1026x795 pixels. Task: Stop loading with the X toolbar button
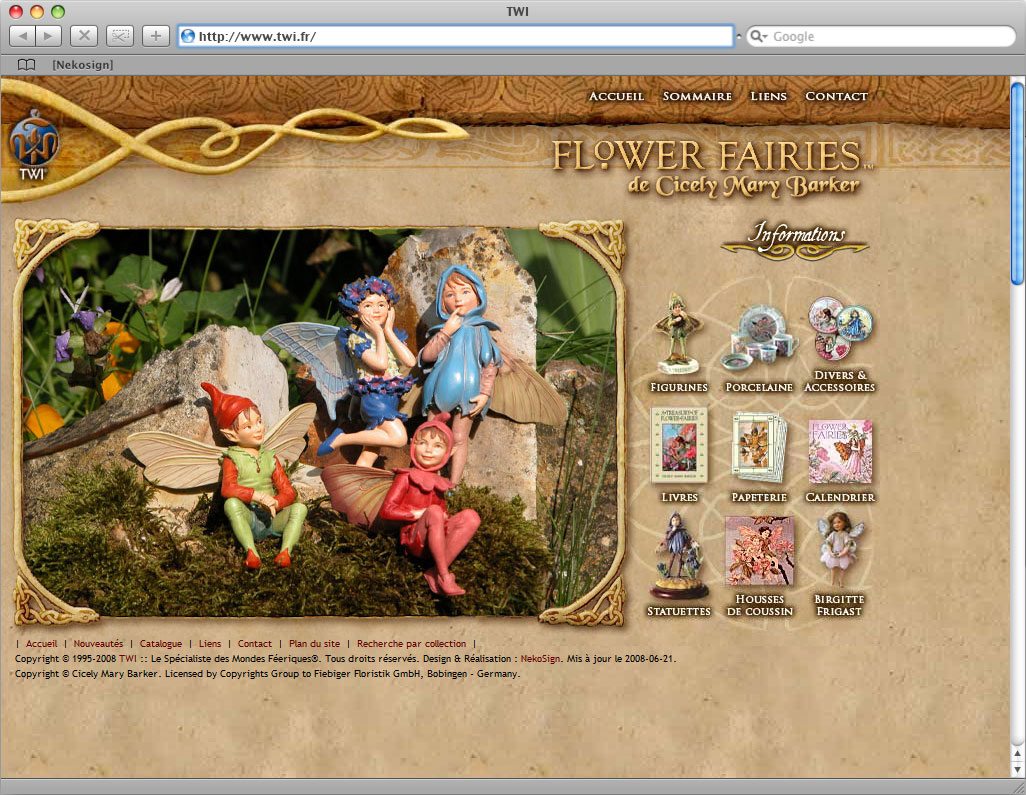[x=84, y=36]
